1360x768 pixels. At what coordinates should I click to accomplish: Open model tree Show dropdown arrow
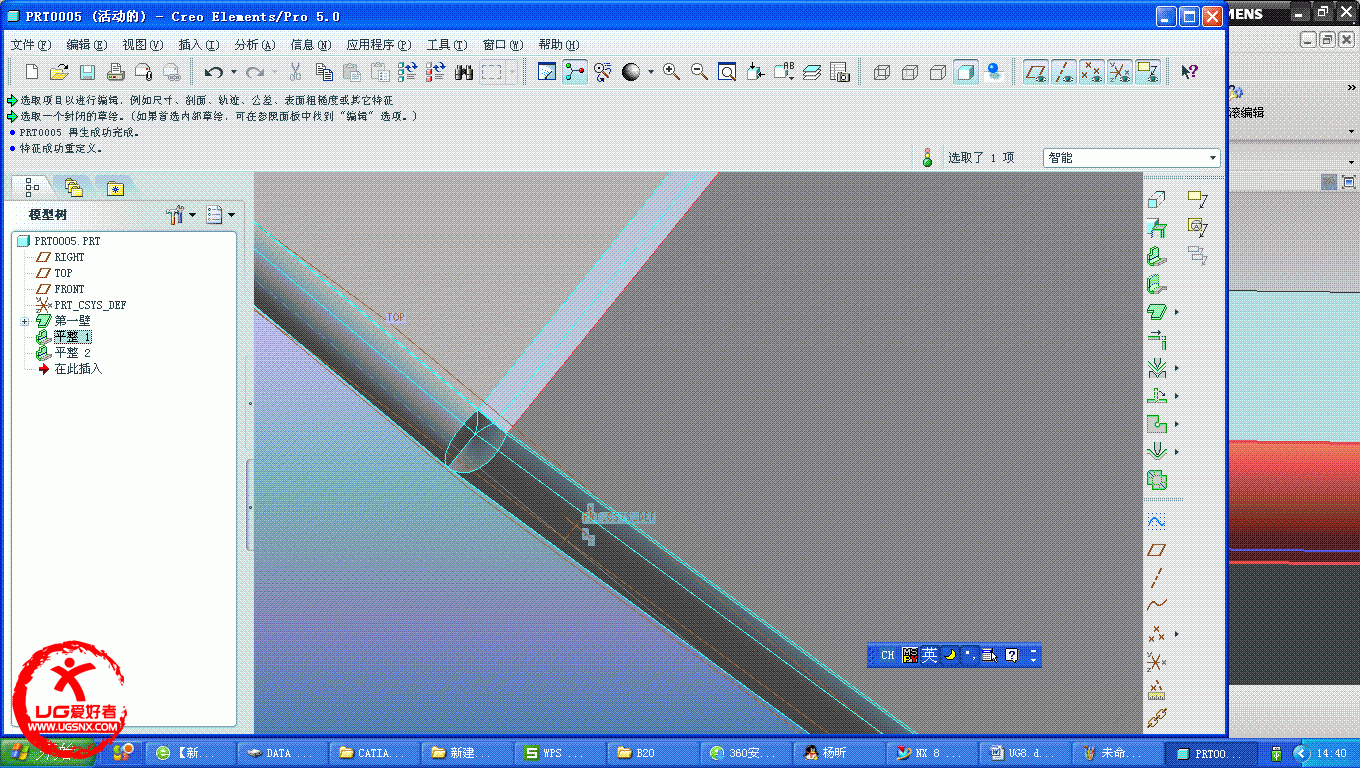click(232, 215)
